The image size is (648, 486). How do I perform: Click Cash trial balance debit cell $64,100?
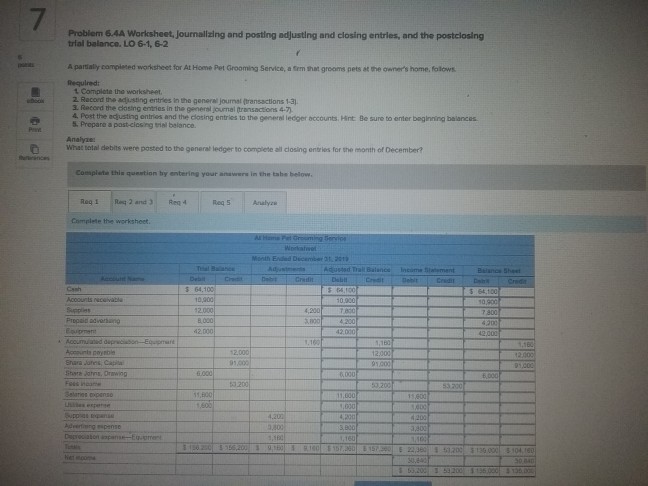click(196, 290)
